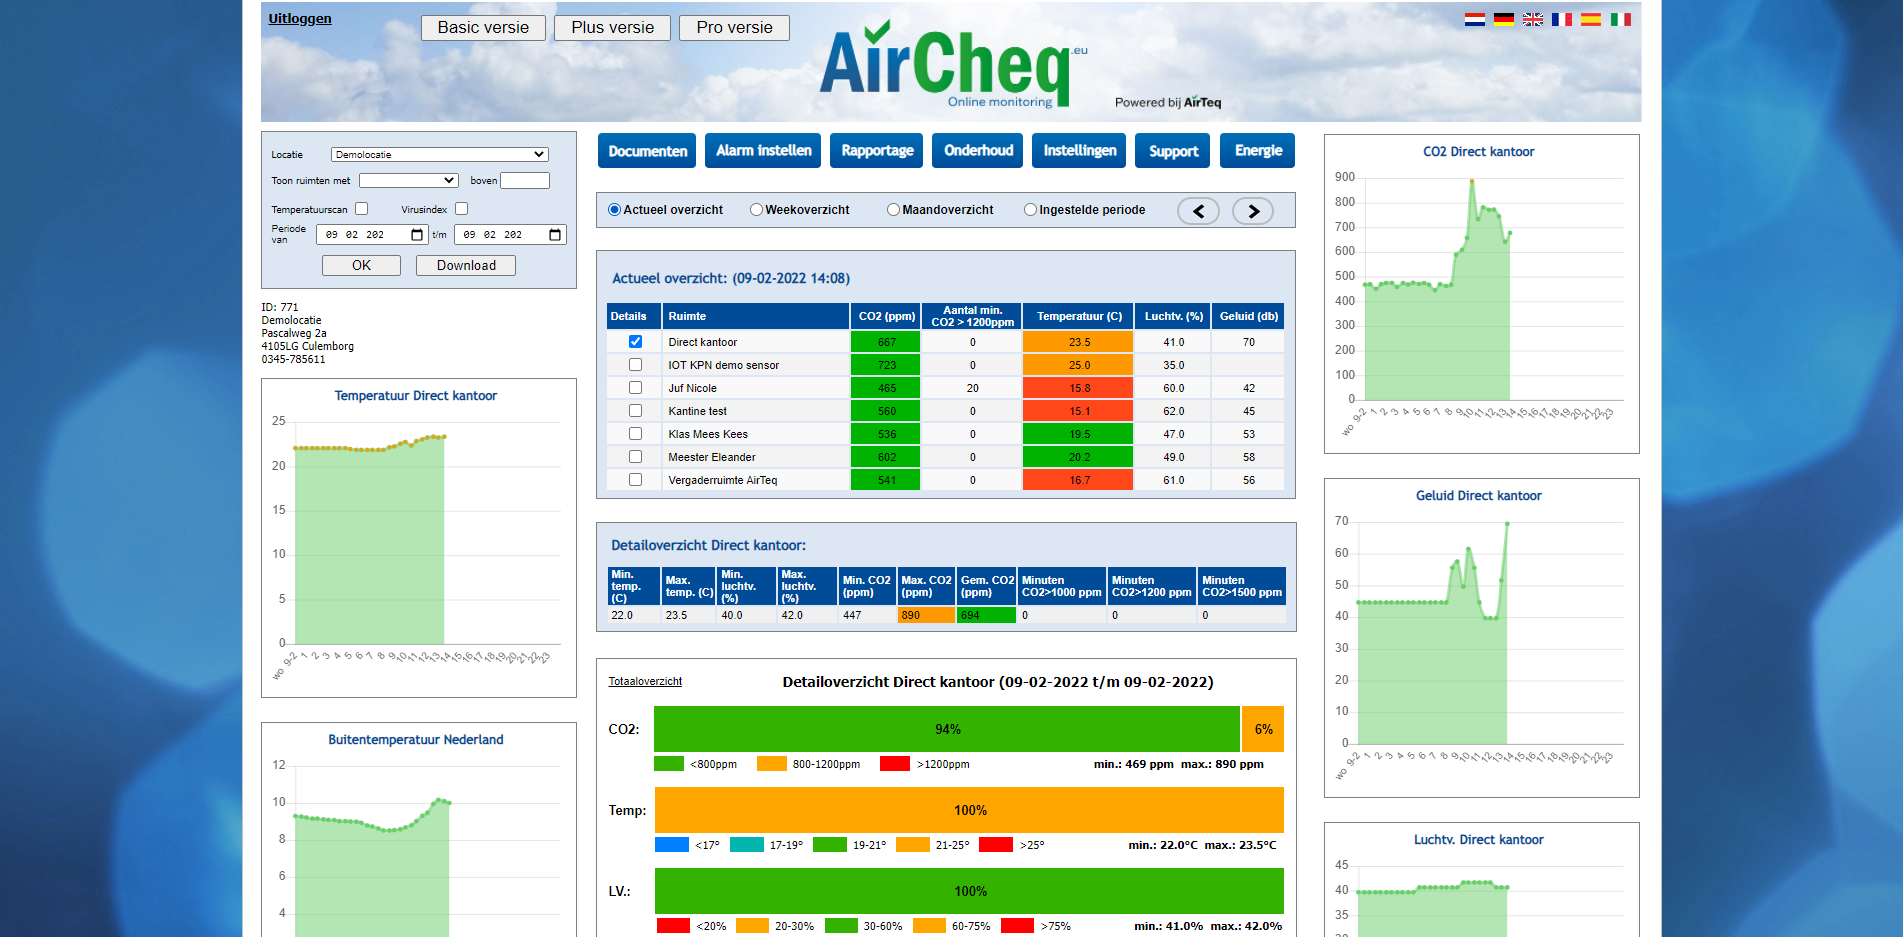Viewport: 1903px width, 937px height.
Task: Click the Ruimte column header
Action: click(x=755, y=316)
